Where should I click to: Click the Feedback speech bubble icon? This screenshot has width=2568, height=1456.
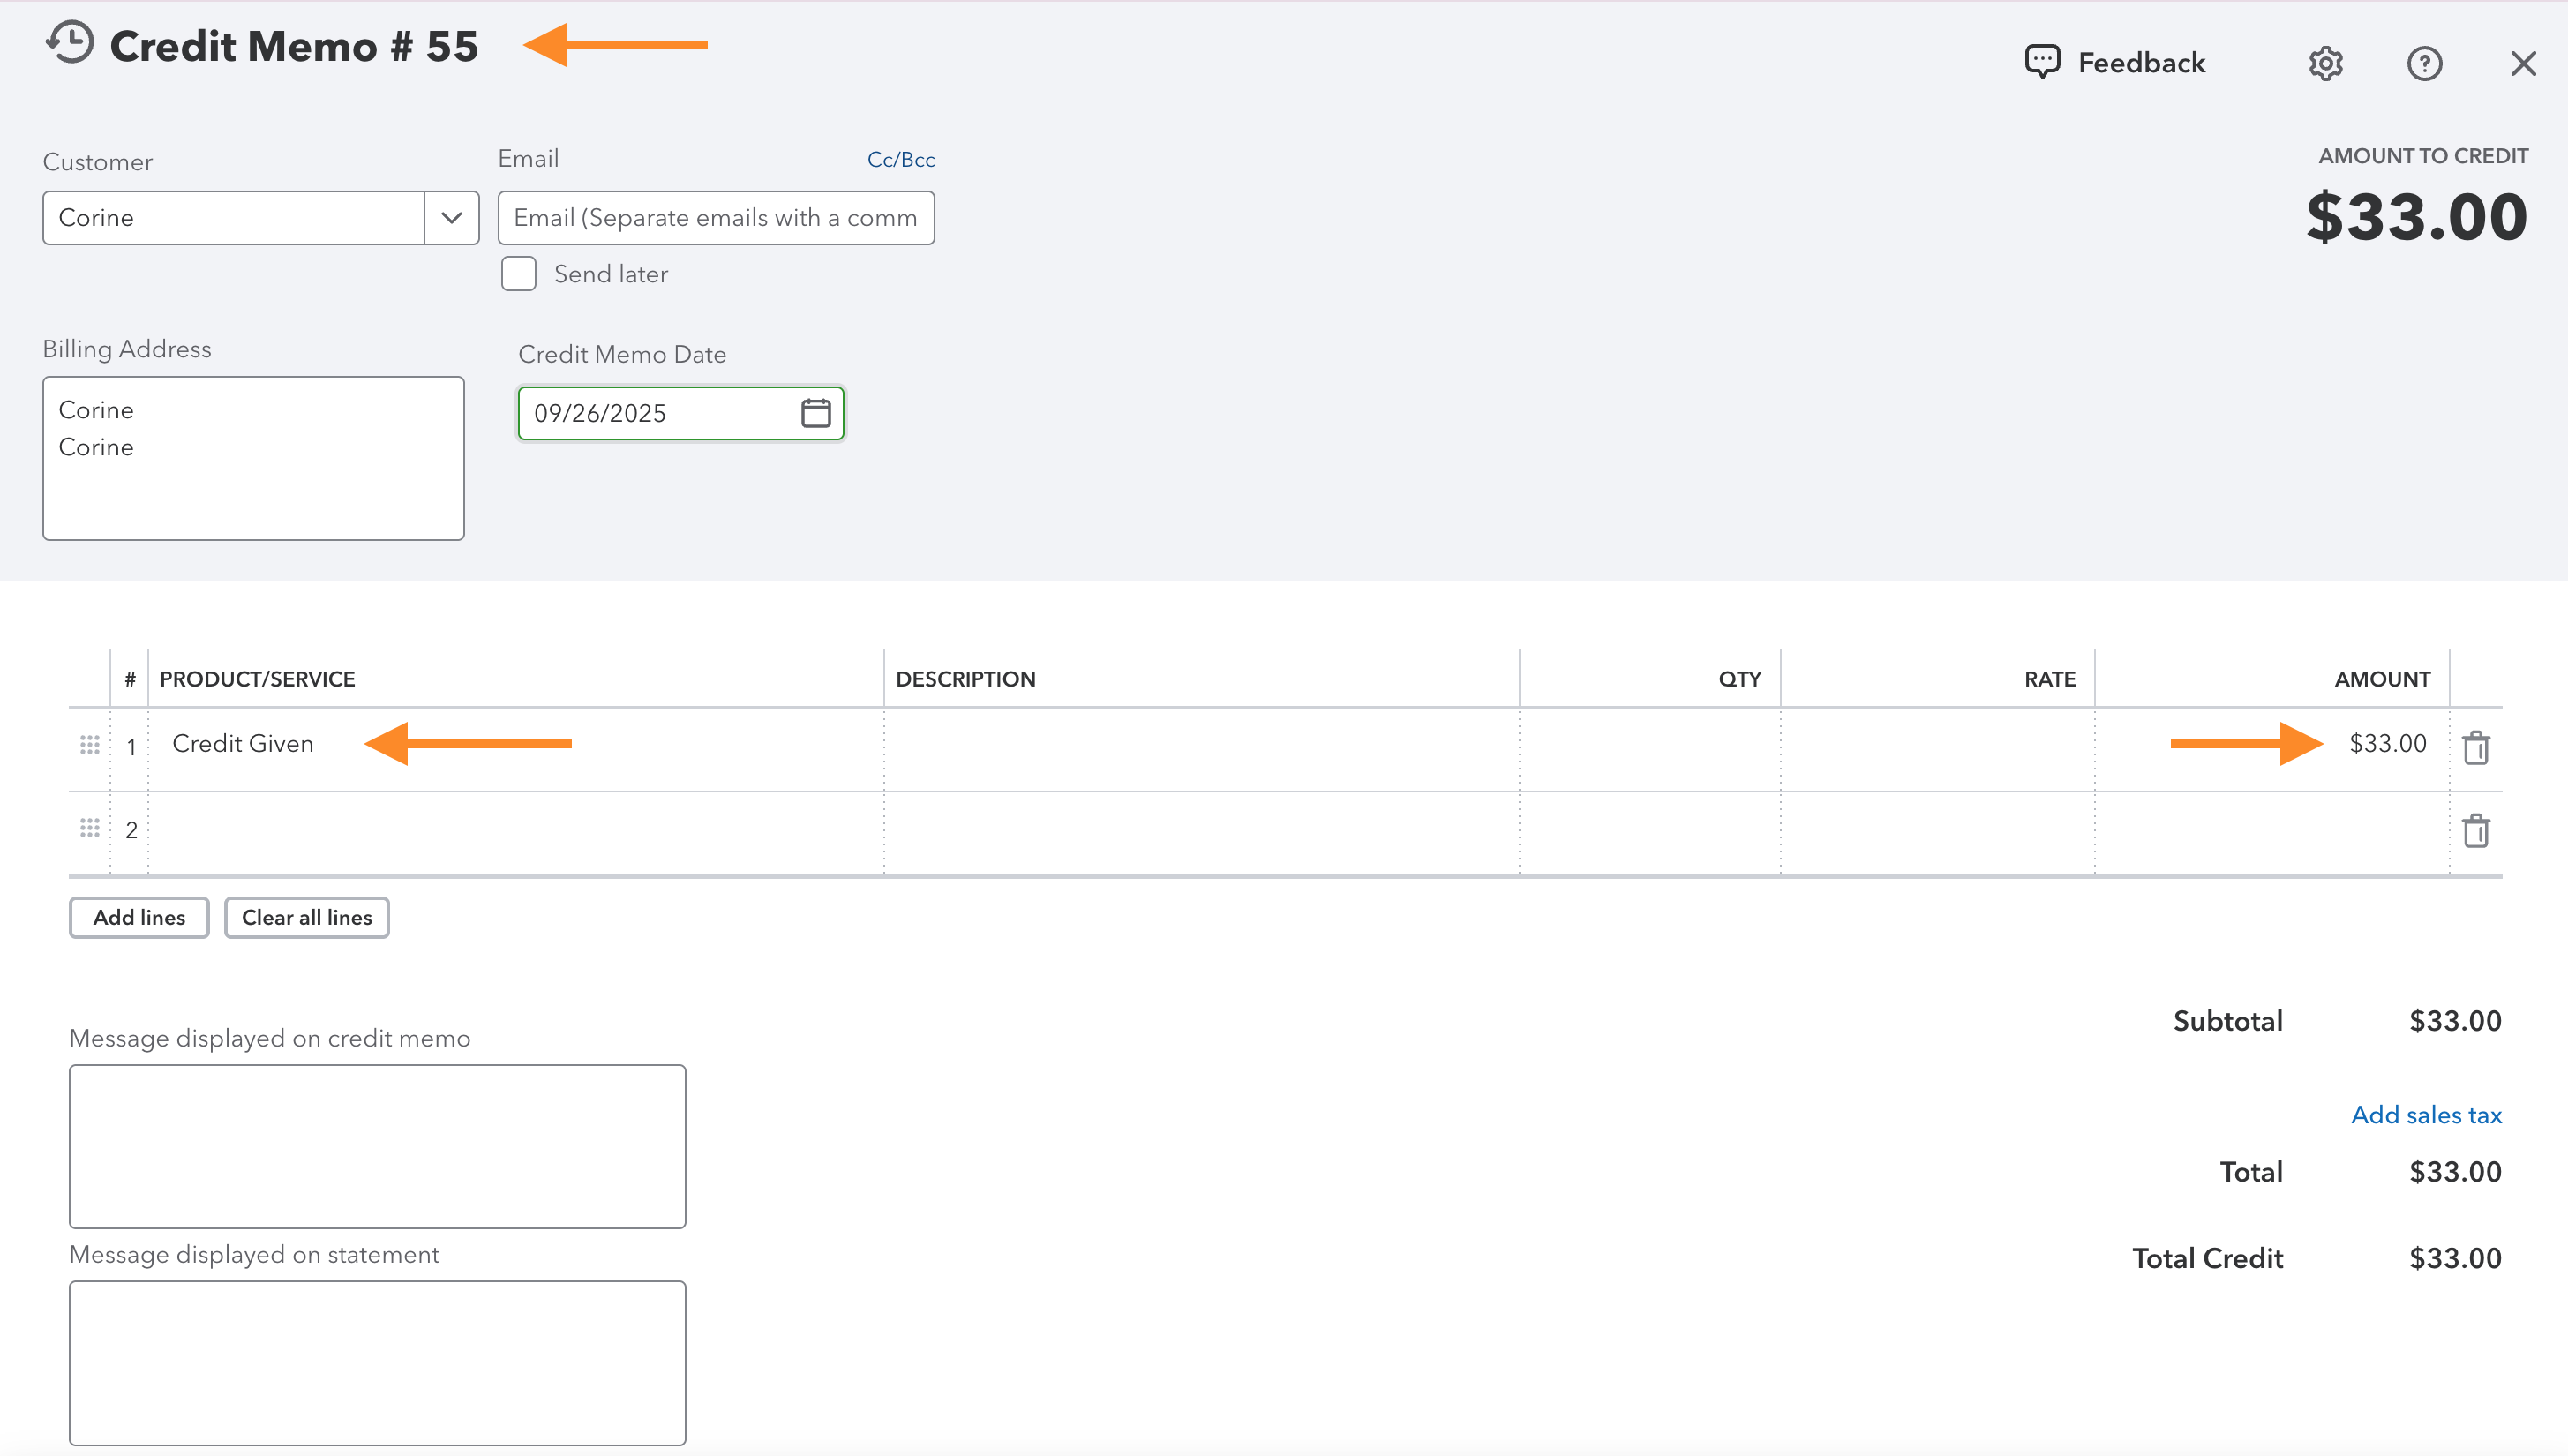point(2042,62)
